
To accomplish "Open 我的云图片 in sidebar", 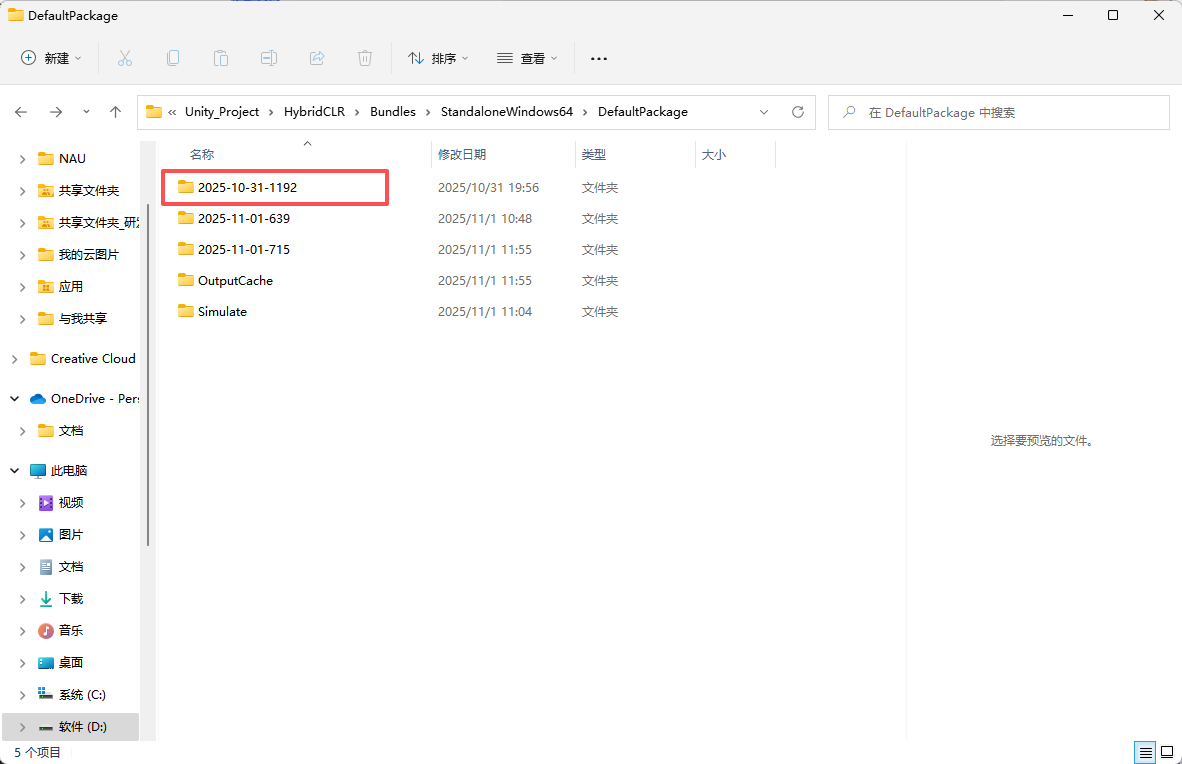I will tap(89, 254).
